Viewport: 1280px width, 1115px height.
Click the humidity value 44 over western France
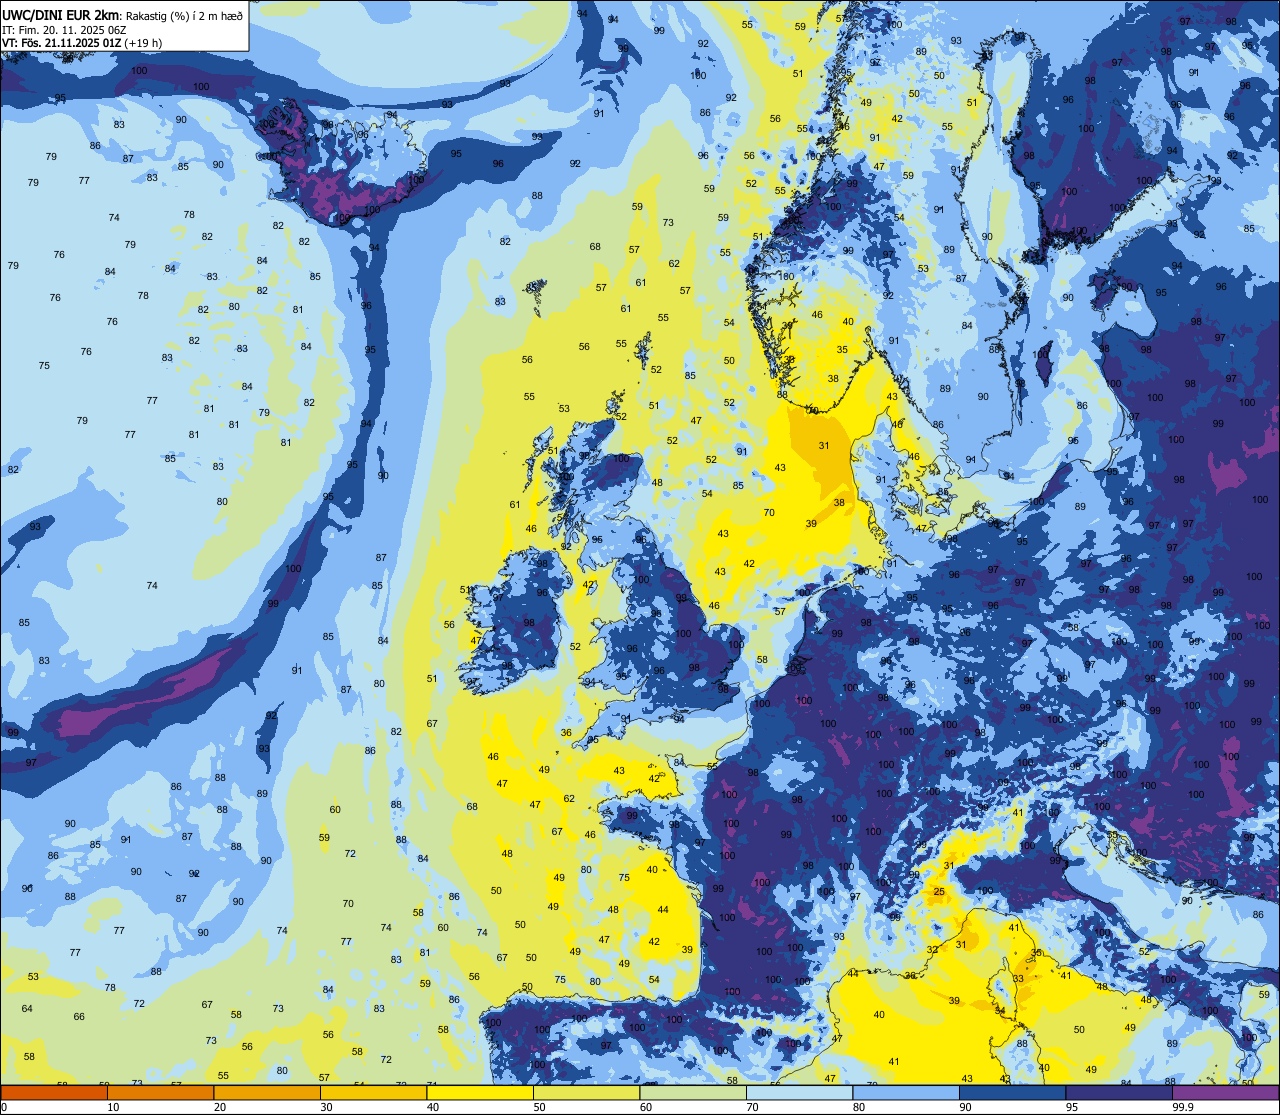[x=663, y=910]
